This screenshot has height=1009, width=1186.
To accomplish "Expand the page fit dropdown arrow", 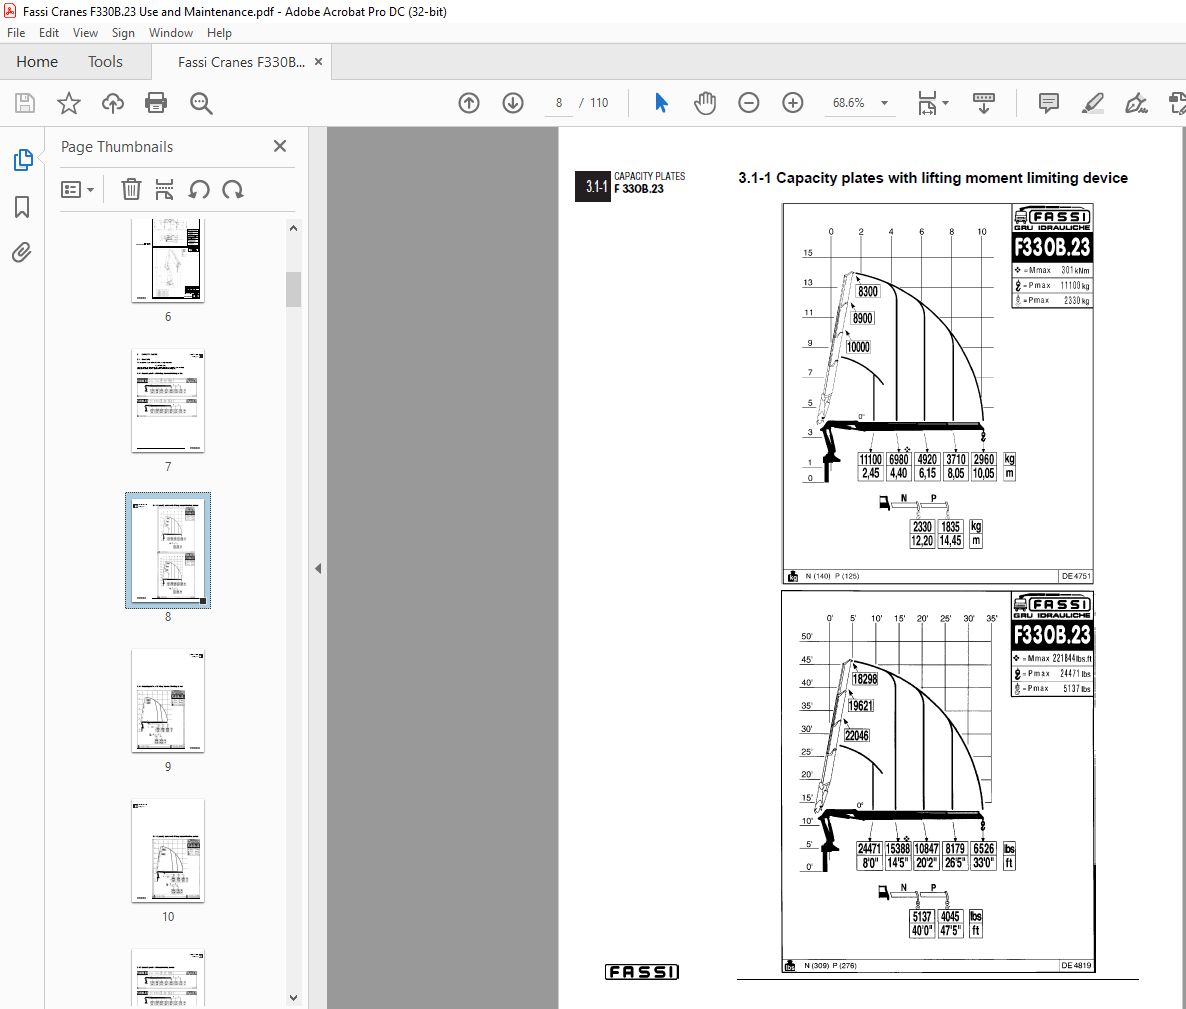I will (x=945, y=103).
